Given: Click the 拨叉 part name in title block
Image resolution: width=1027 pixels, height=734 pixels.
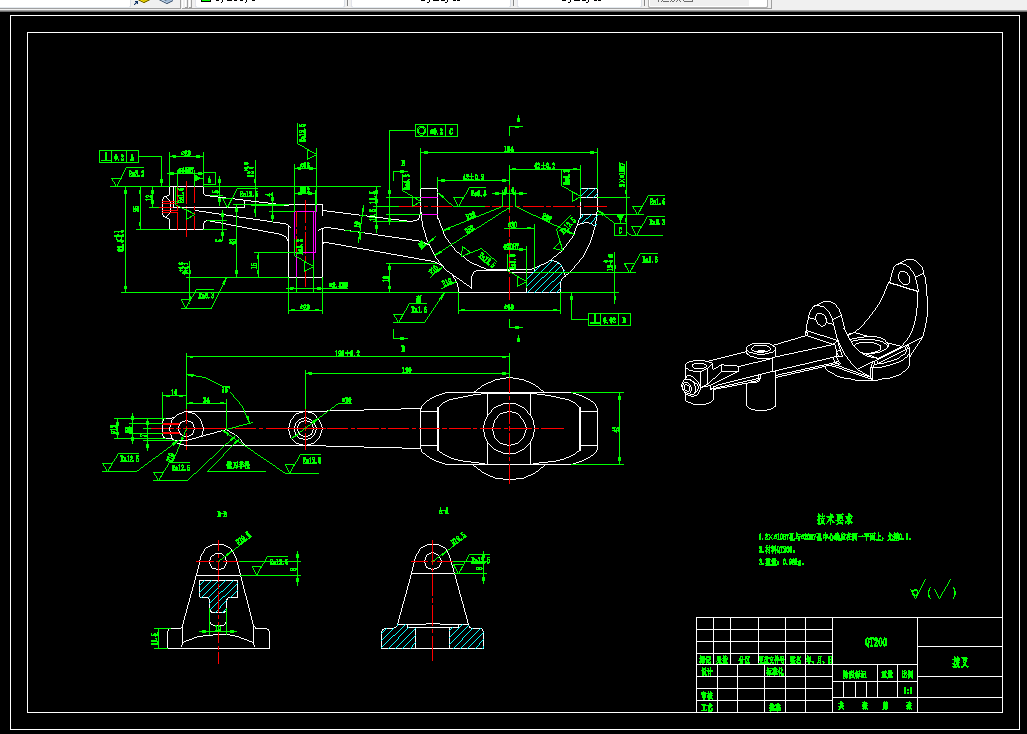Looking at the screenshot, I should point(960,662).
